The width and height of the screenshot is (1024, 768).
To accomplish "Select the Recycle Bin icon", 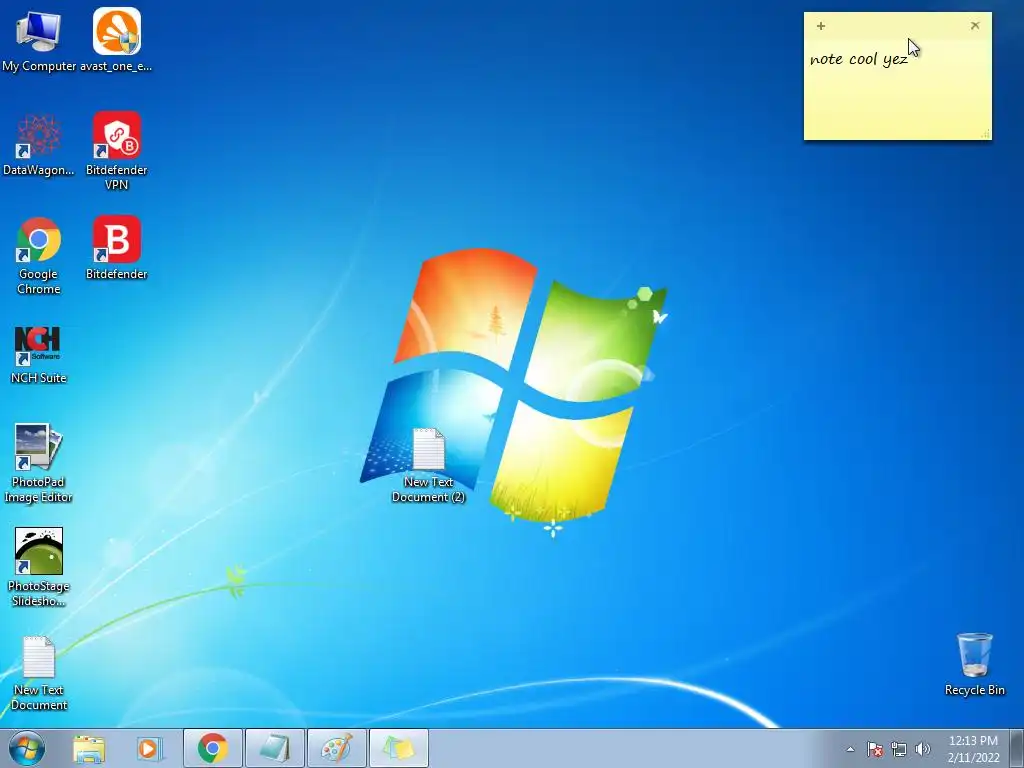I will coord(974,664).
